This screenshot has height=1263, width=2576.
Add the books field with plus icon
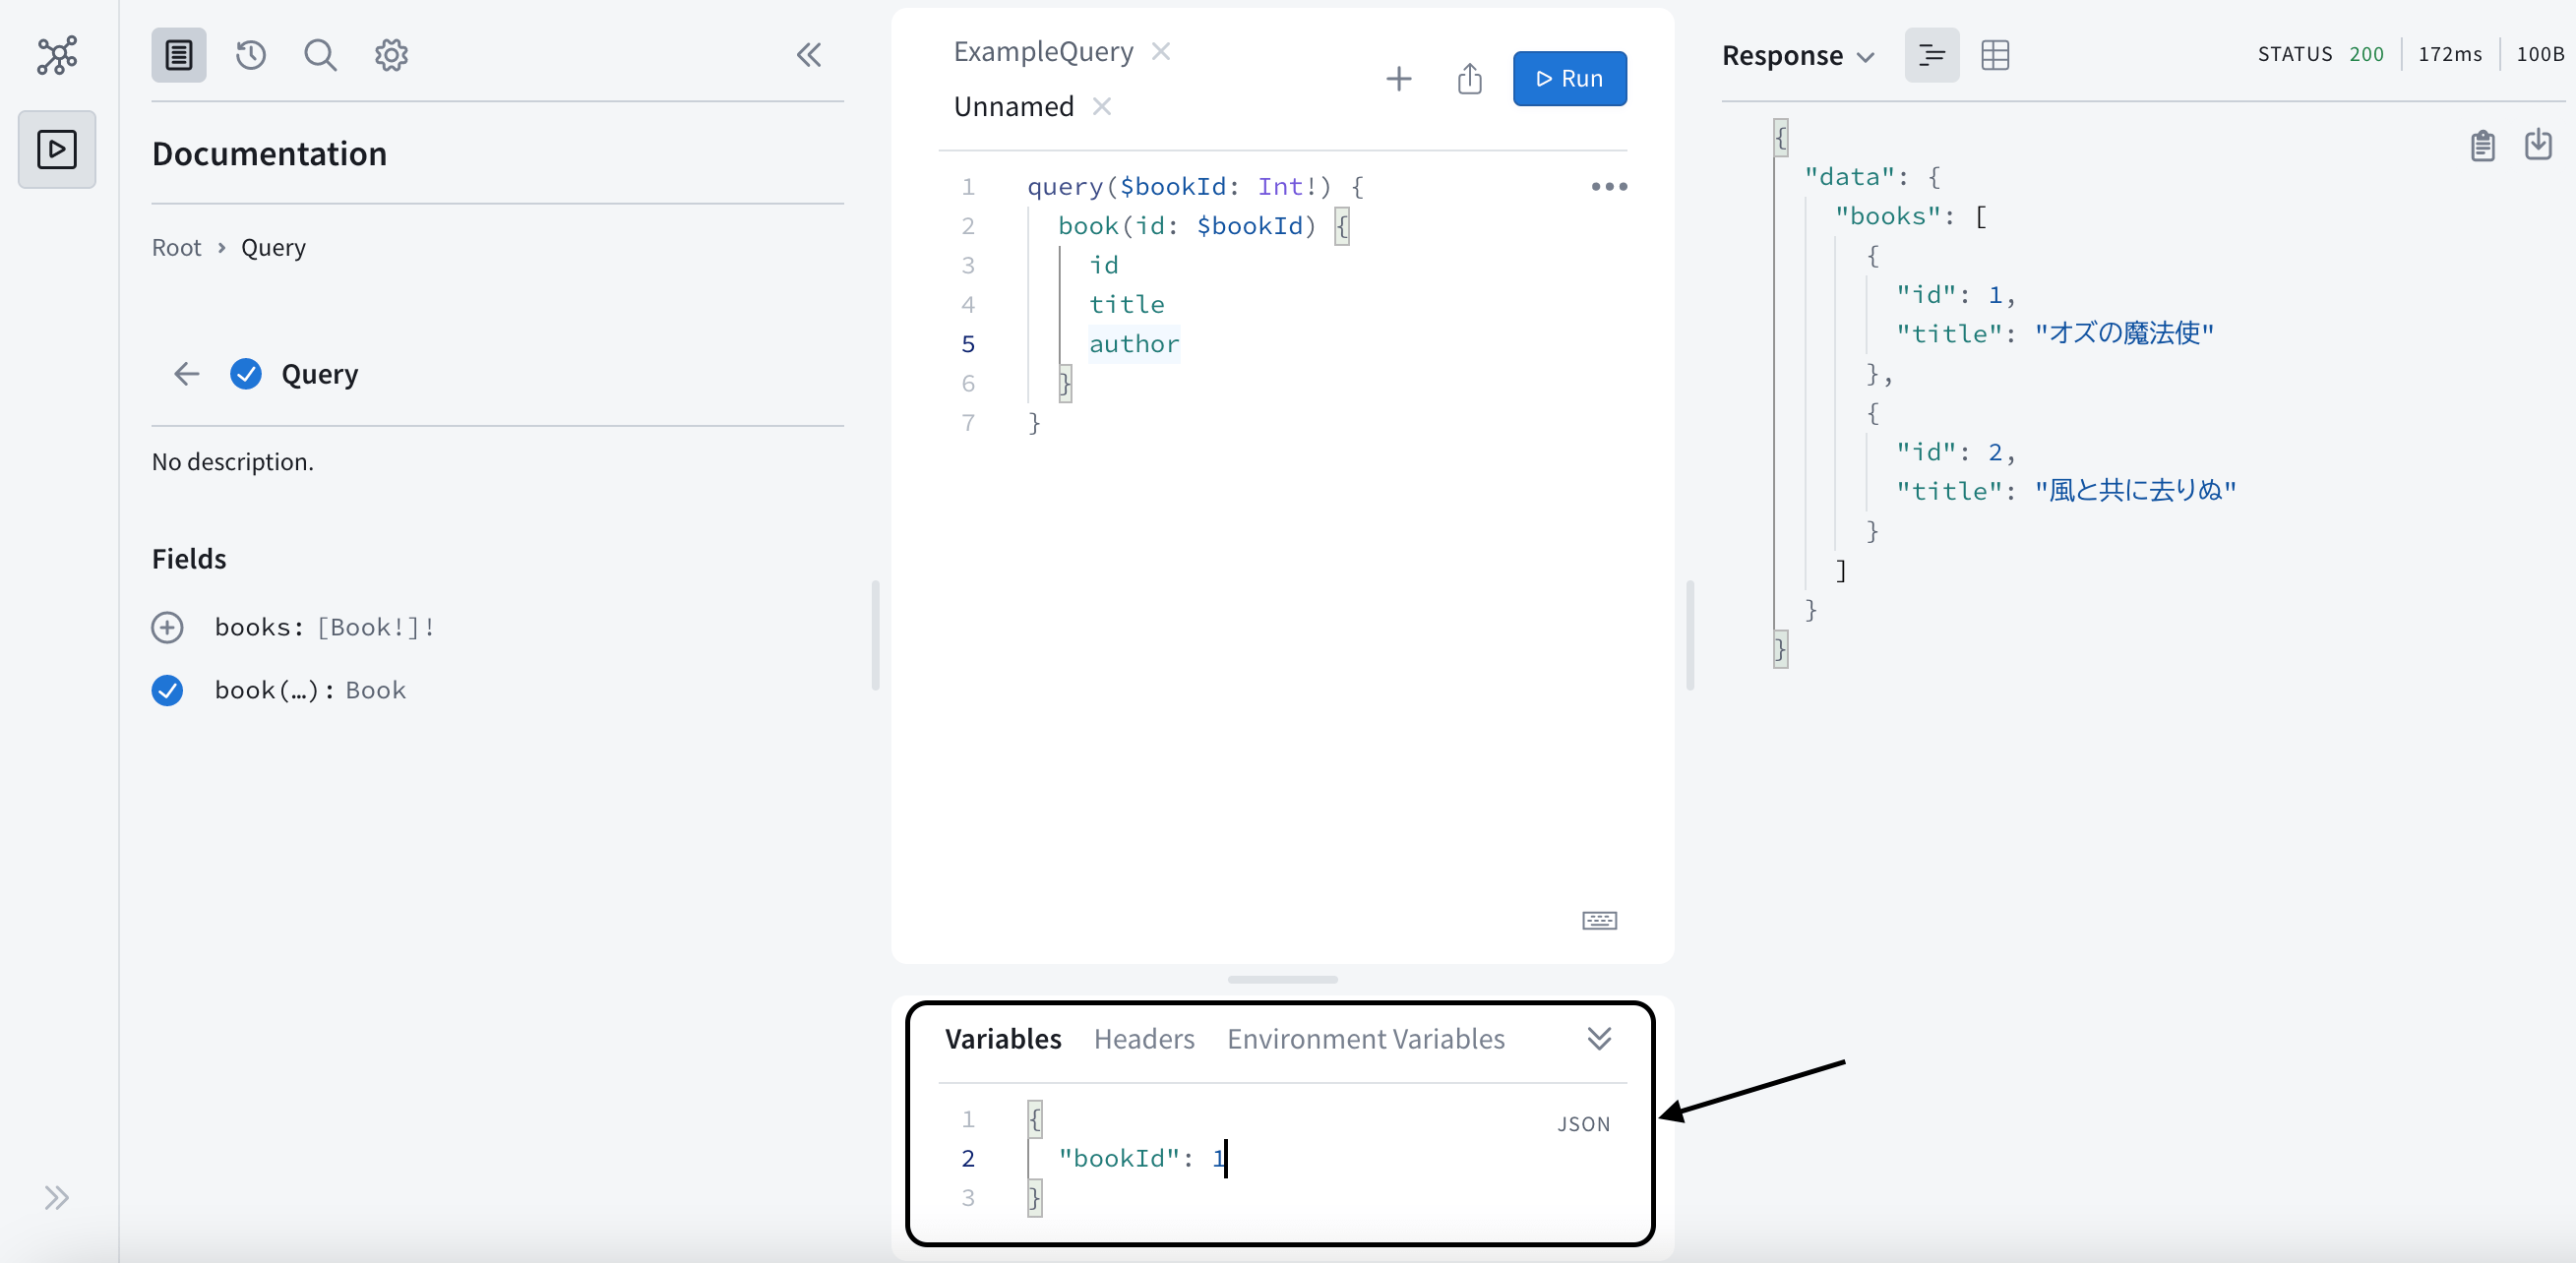click(x=167, y=627)
